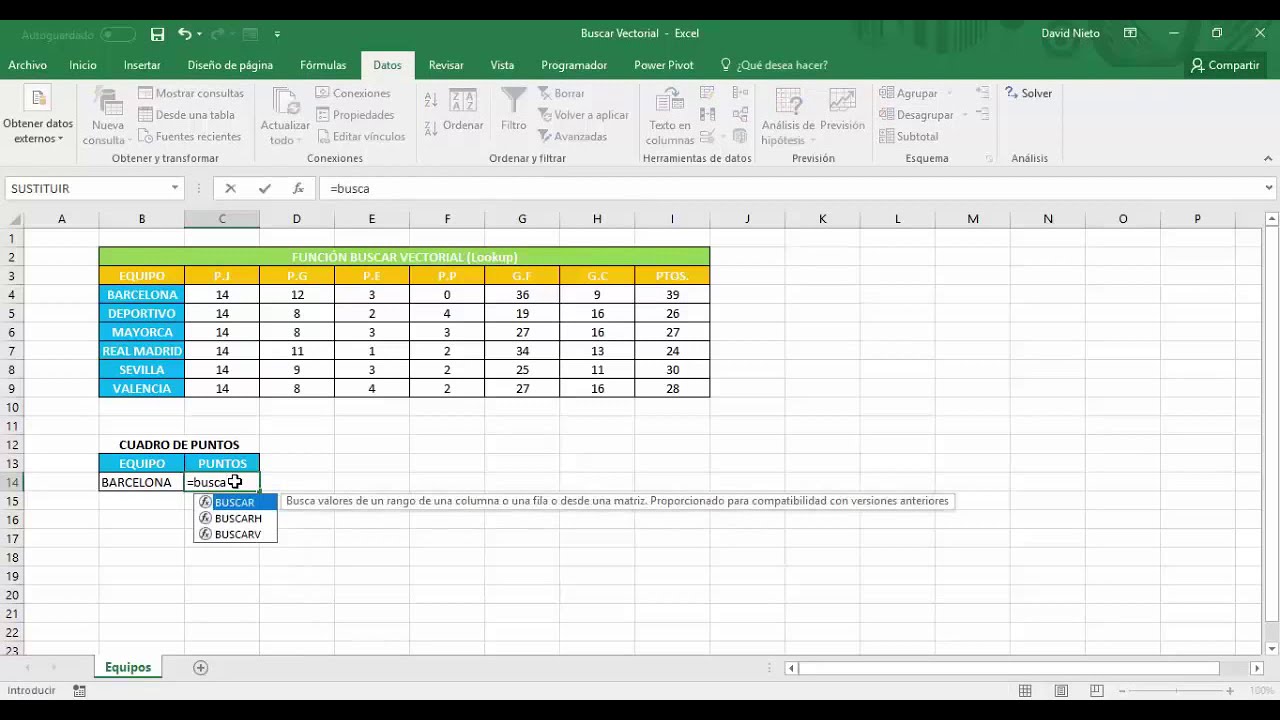This screenshot has width=1280, height=720.
Task: Click the zoom slider in status bar
Action: [1177, 691]
